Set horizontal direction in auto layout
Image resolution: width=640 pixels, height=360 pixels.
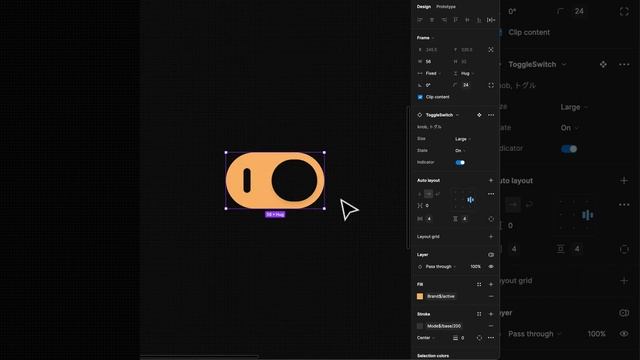[x=429, y=194]
